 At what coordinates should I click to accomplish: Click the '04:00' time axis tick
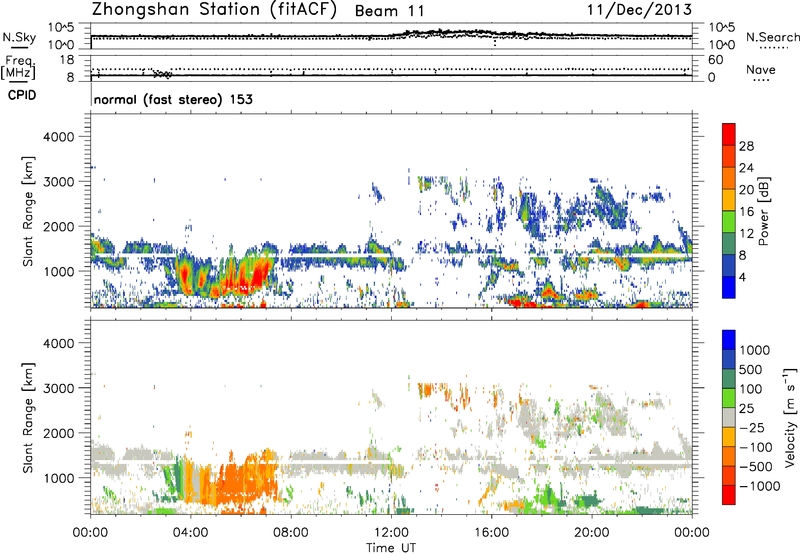click(190, 533)
